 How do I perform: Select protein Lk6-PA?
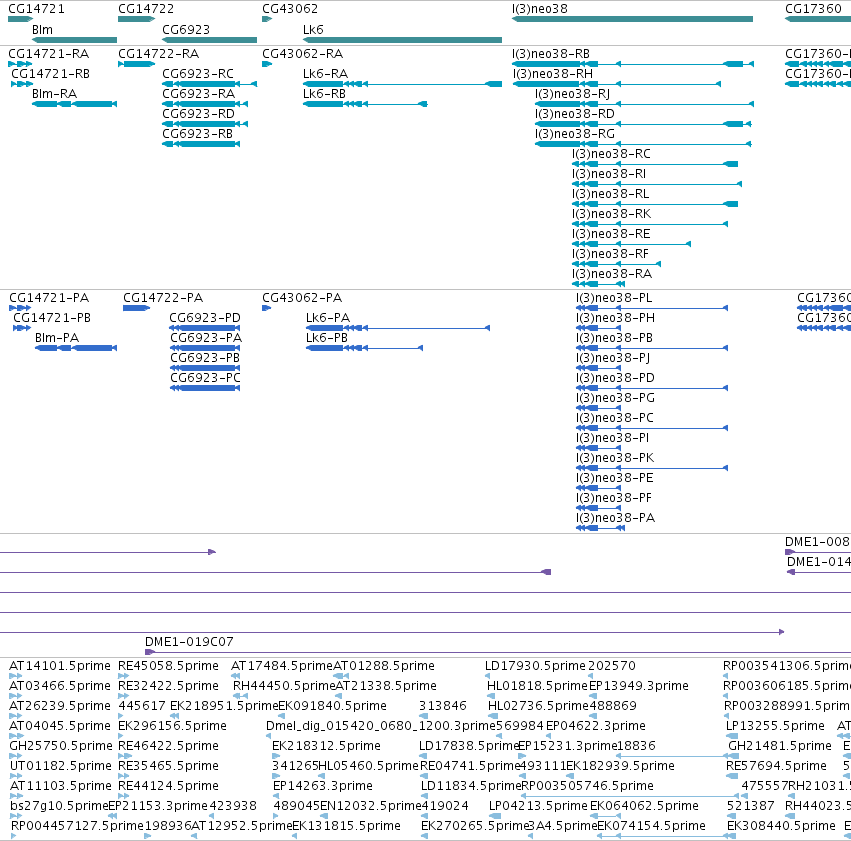tap(328, 318)
